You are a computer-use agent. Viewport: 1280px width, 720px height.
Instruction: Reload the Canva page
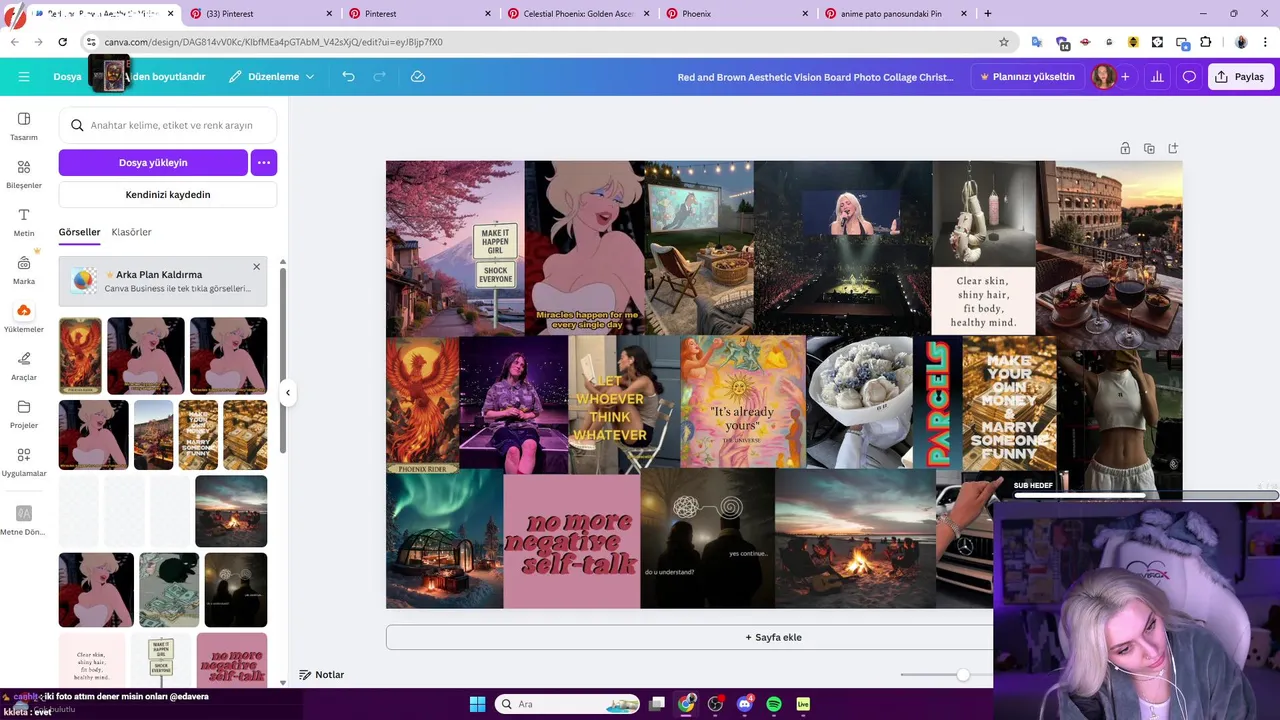(x=62, y=42)
